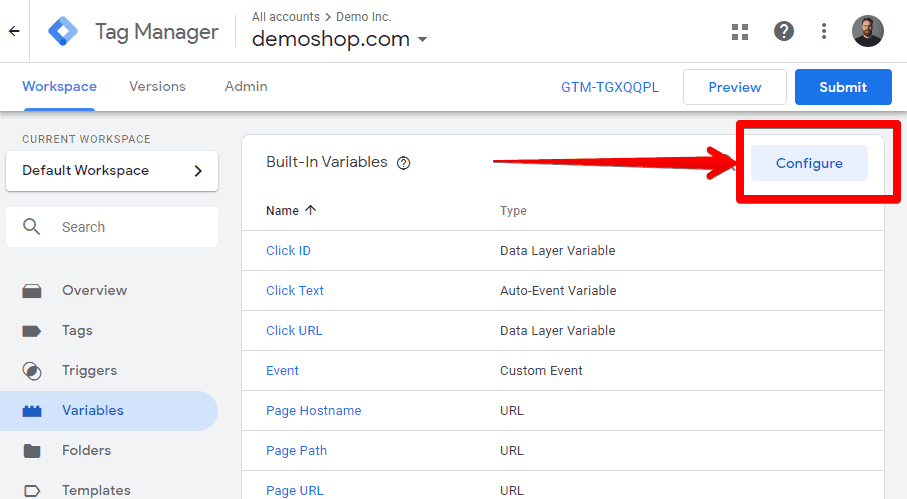The height and width of the screenshot is (499, 907).
Task: Click the Variables sidebar icon
Action: click(32, 411)
